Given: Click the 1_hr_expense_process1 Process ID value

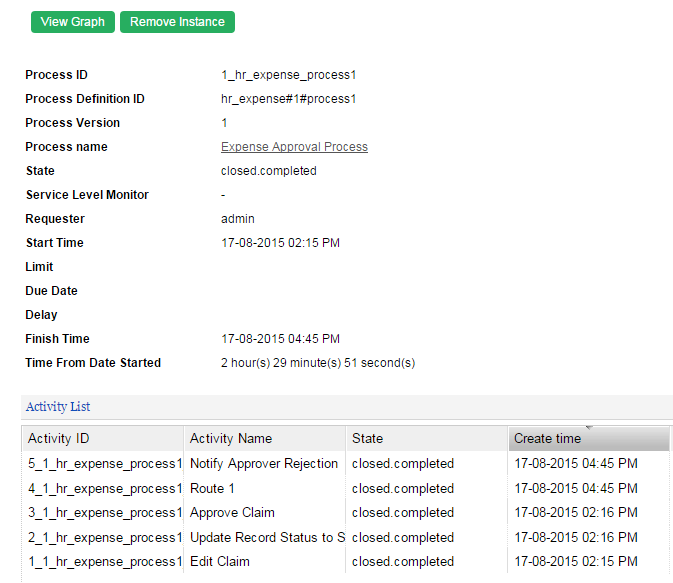Looking at the screenshot, I should pos(289,75).
